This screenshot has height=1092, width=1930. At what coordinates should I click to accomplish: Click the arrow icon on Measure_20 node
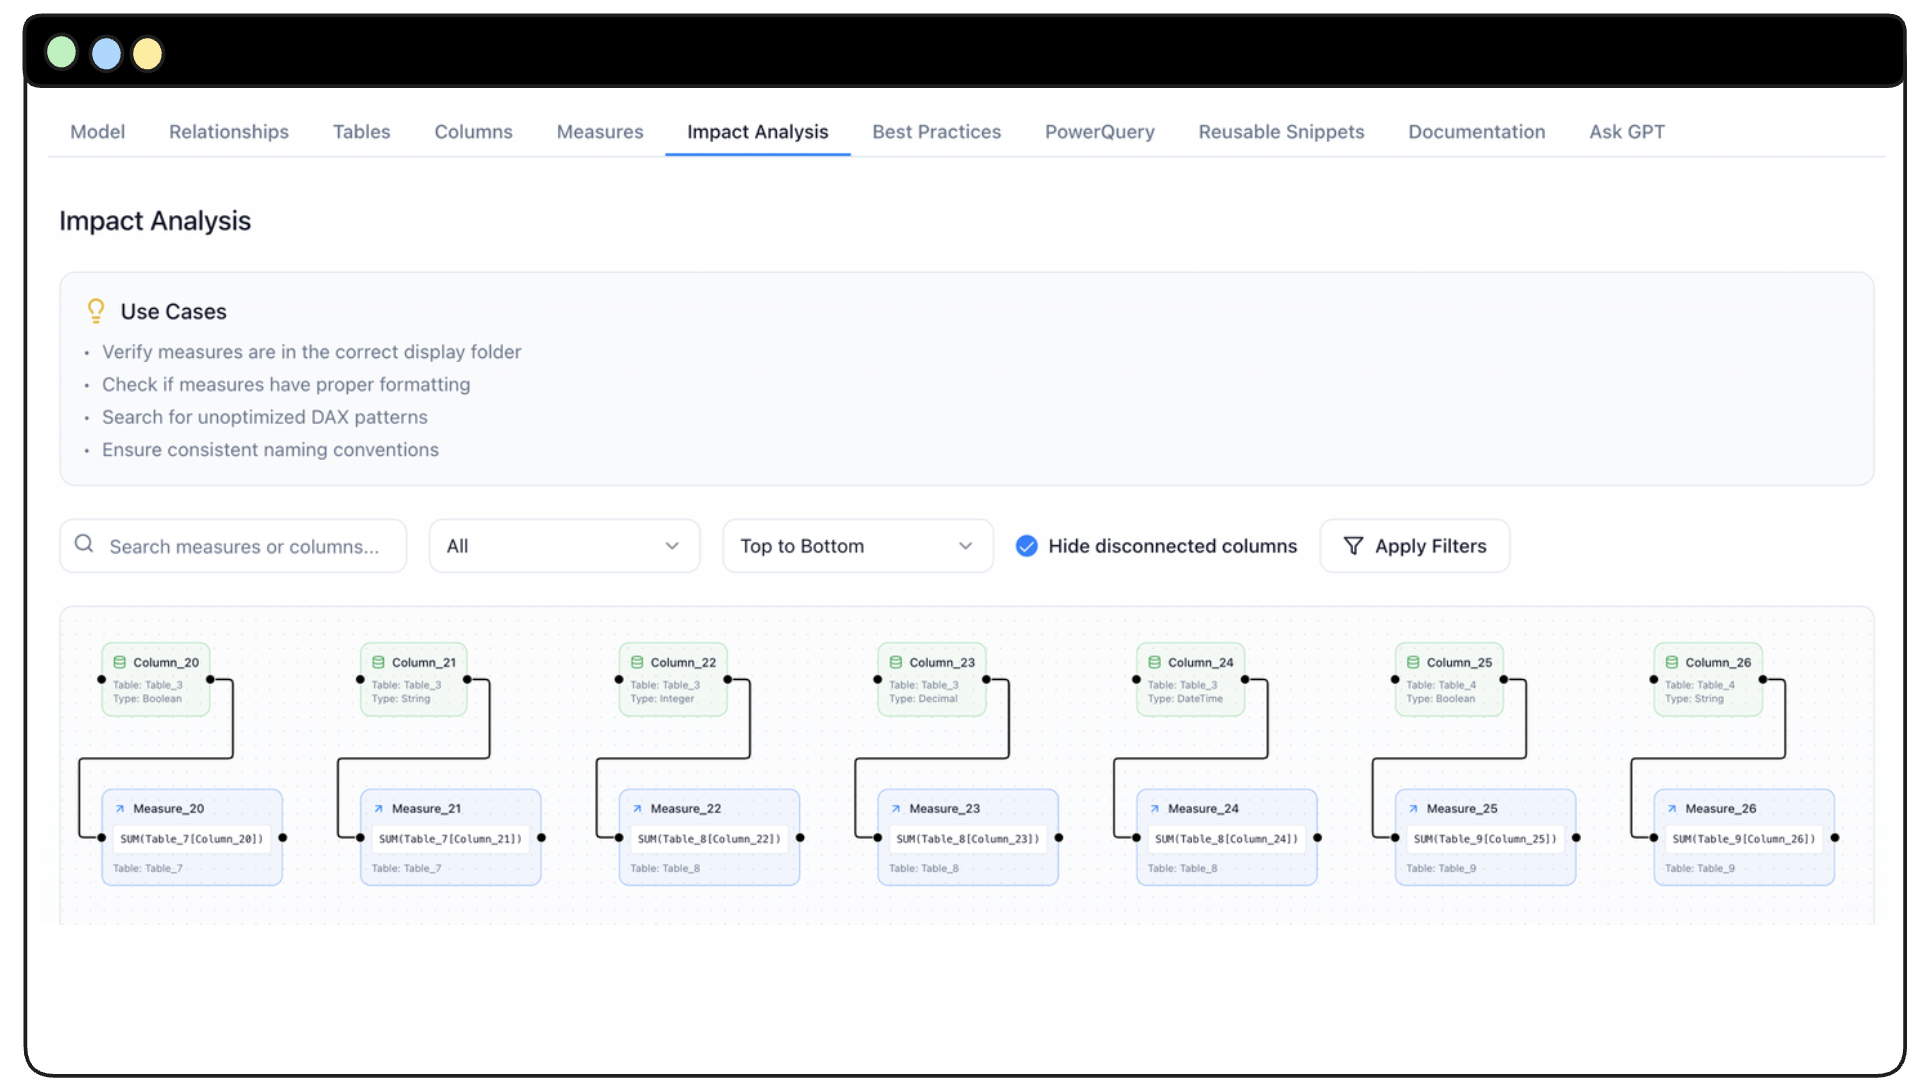pos(119,809)
